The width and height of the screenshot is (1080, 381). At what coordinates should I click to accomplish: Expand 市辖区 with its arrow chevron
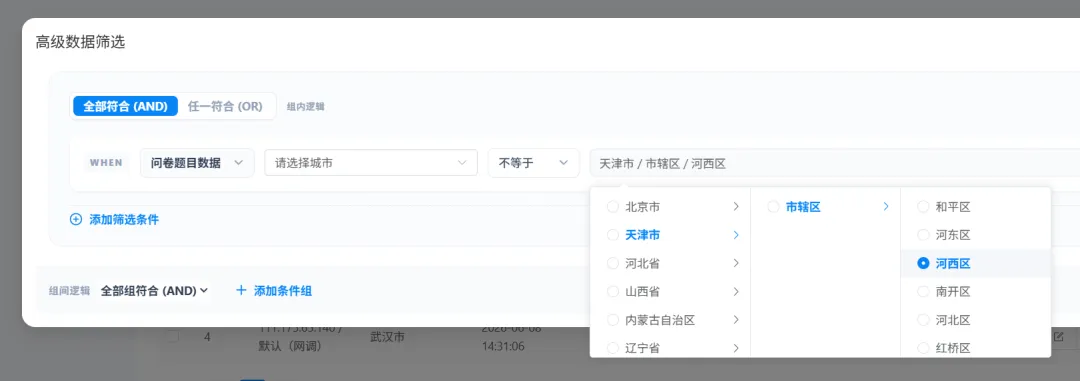[886, 207]
